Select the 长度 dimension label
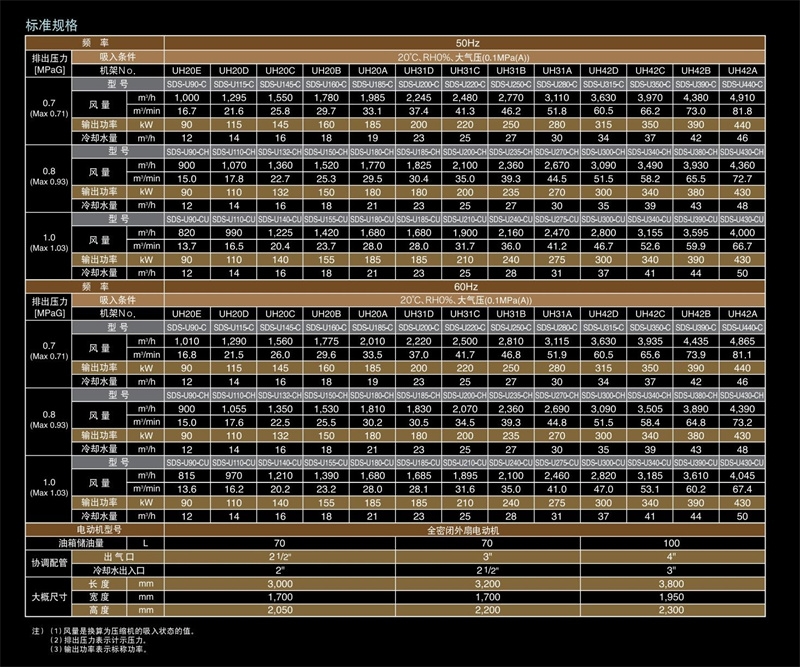Viewport: 800px width, 667px height. (99, 583)
